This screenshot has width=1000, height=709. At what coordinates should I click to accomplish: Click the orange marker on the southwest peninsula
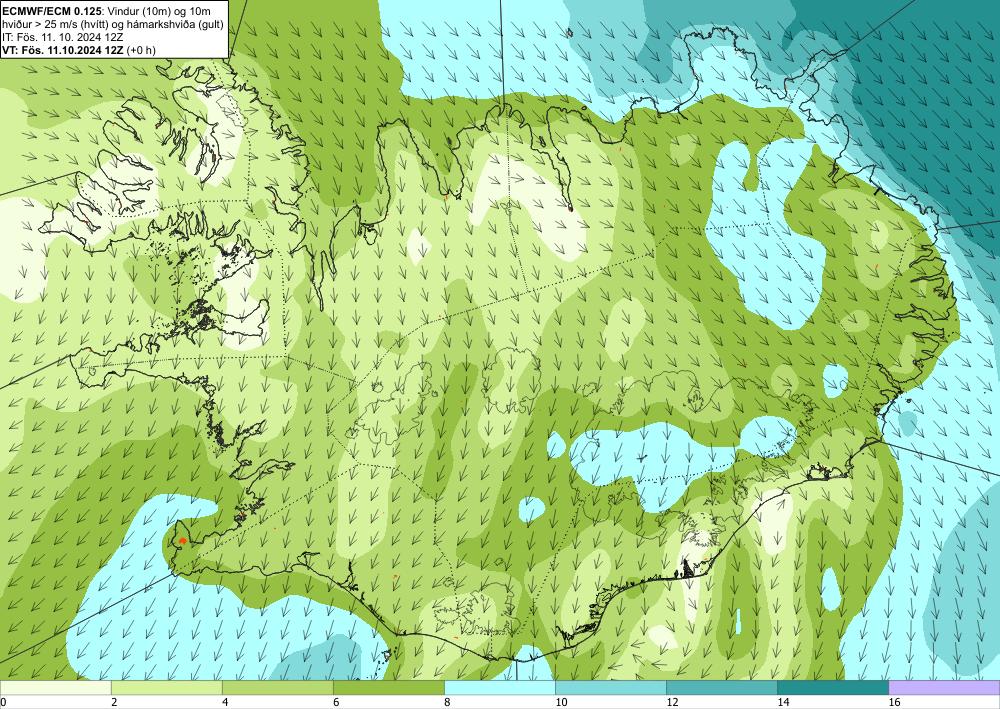coord(182,541)
